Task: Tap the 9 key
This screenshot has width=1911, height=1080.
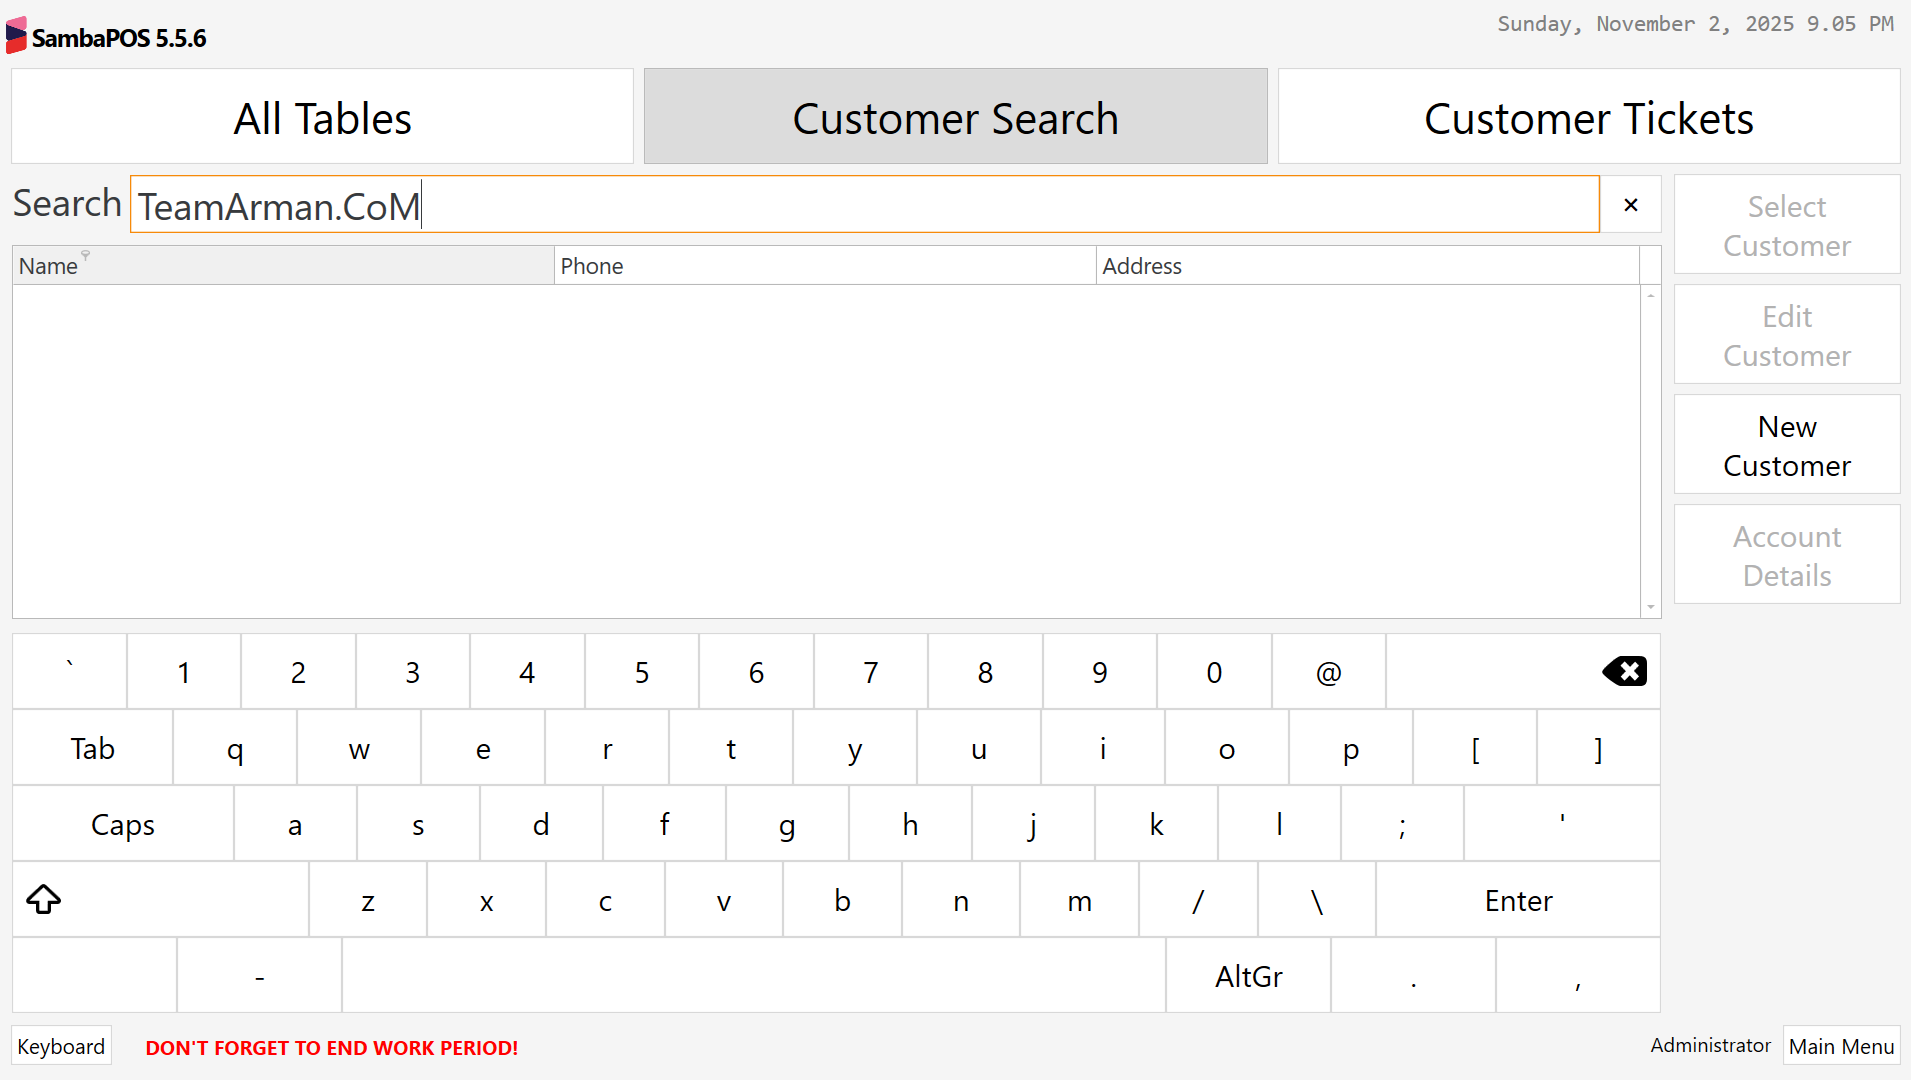Action: (x=1100, y=672)
